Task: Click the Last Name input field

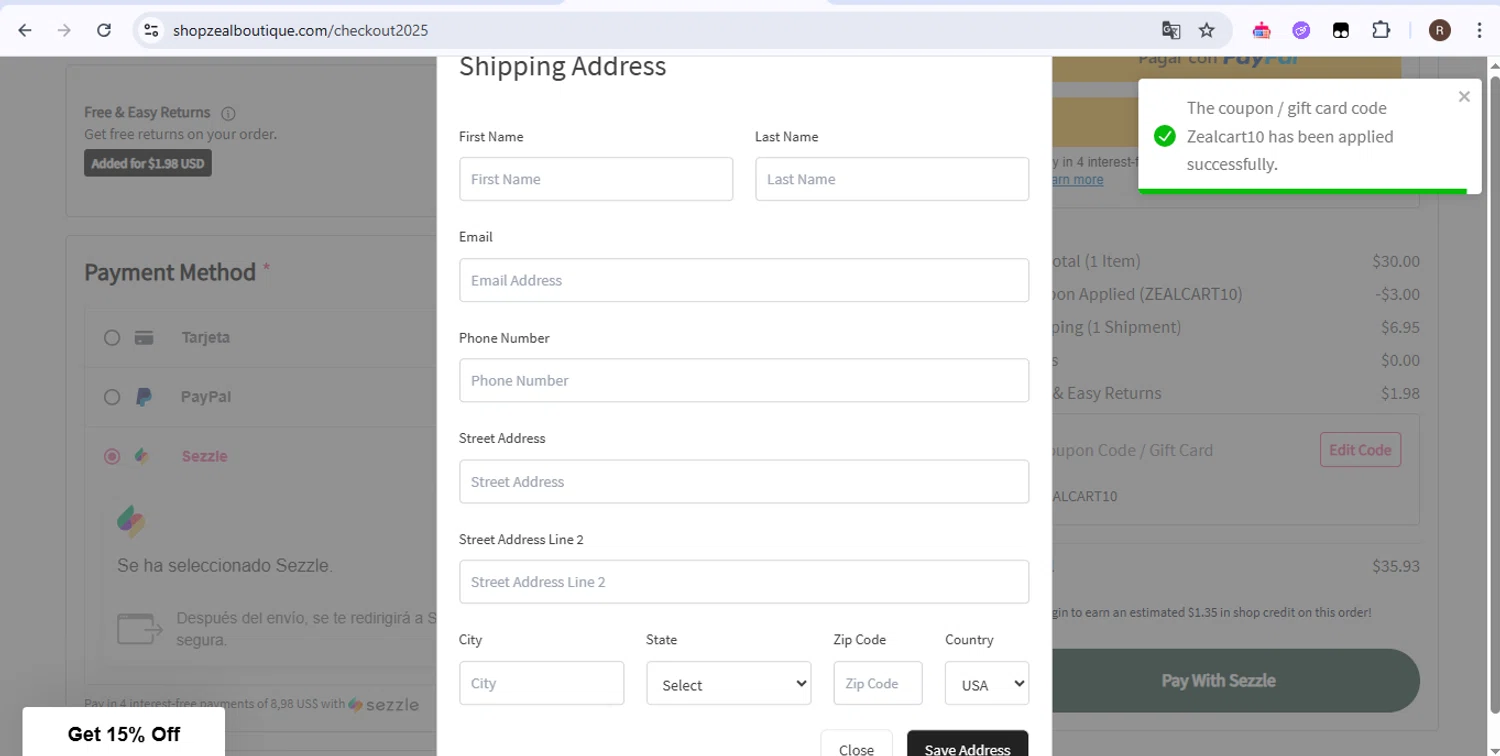Action: [892, 179]
